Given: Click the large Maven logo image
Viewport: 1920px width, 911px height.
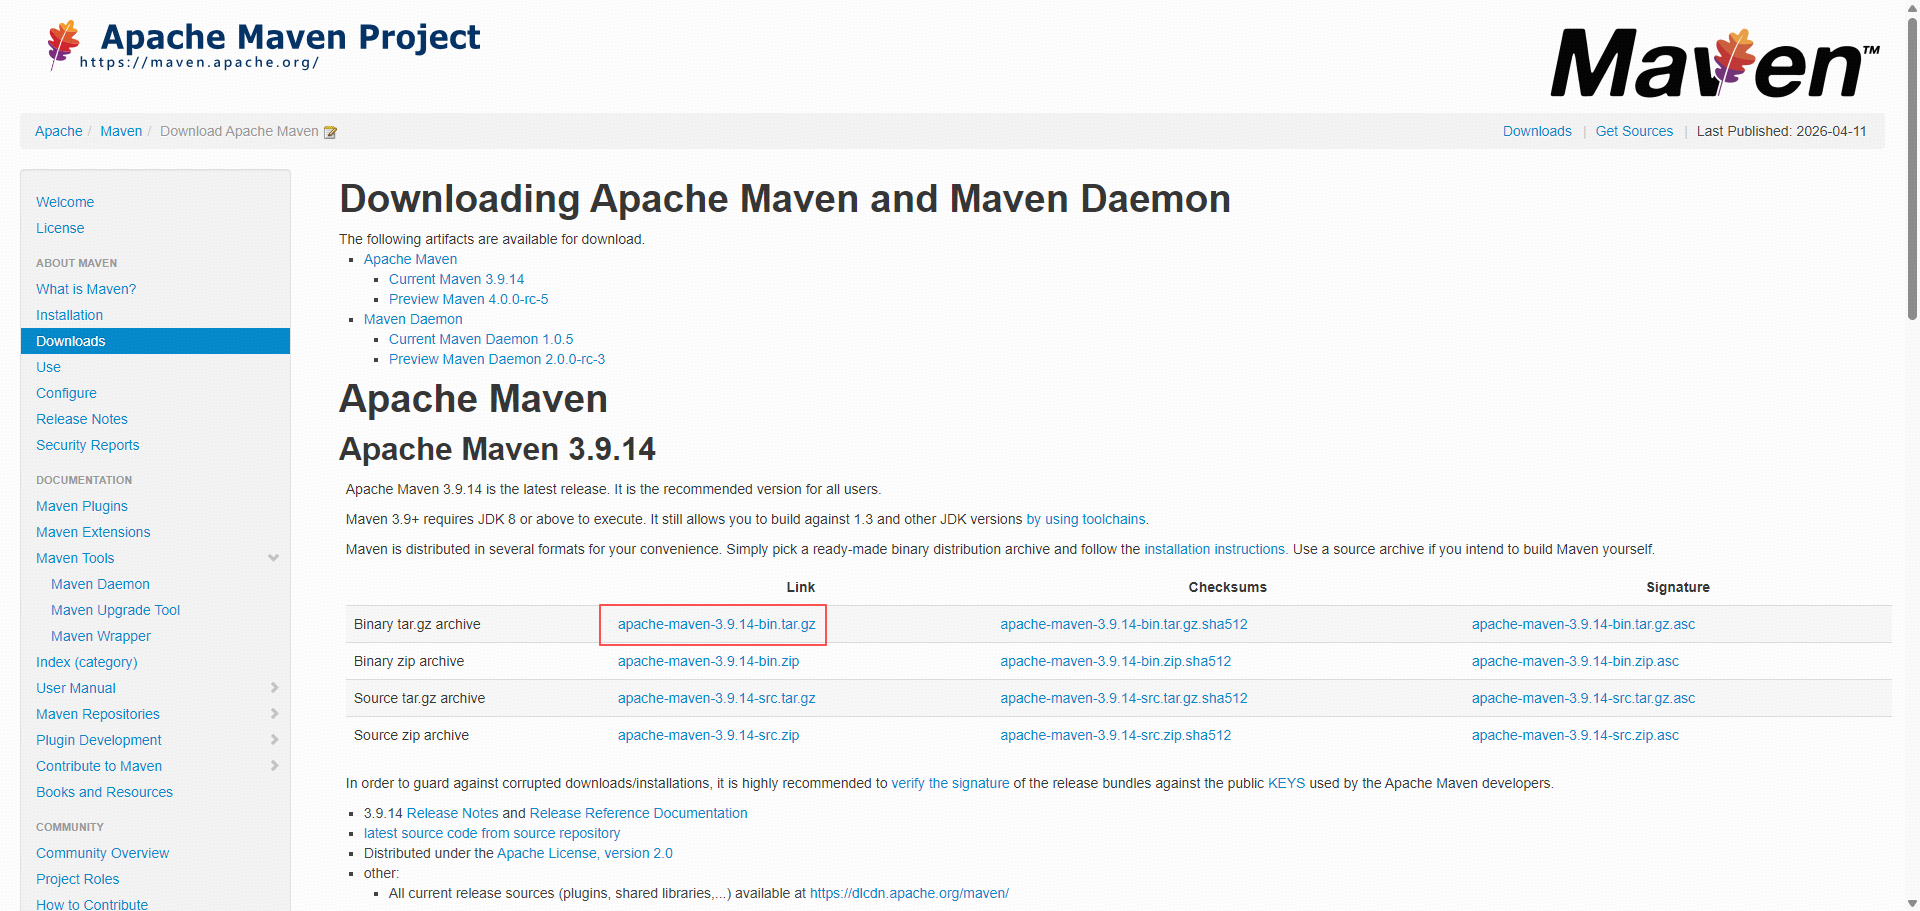Looking at the screenshot, I should 1714,63.
